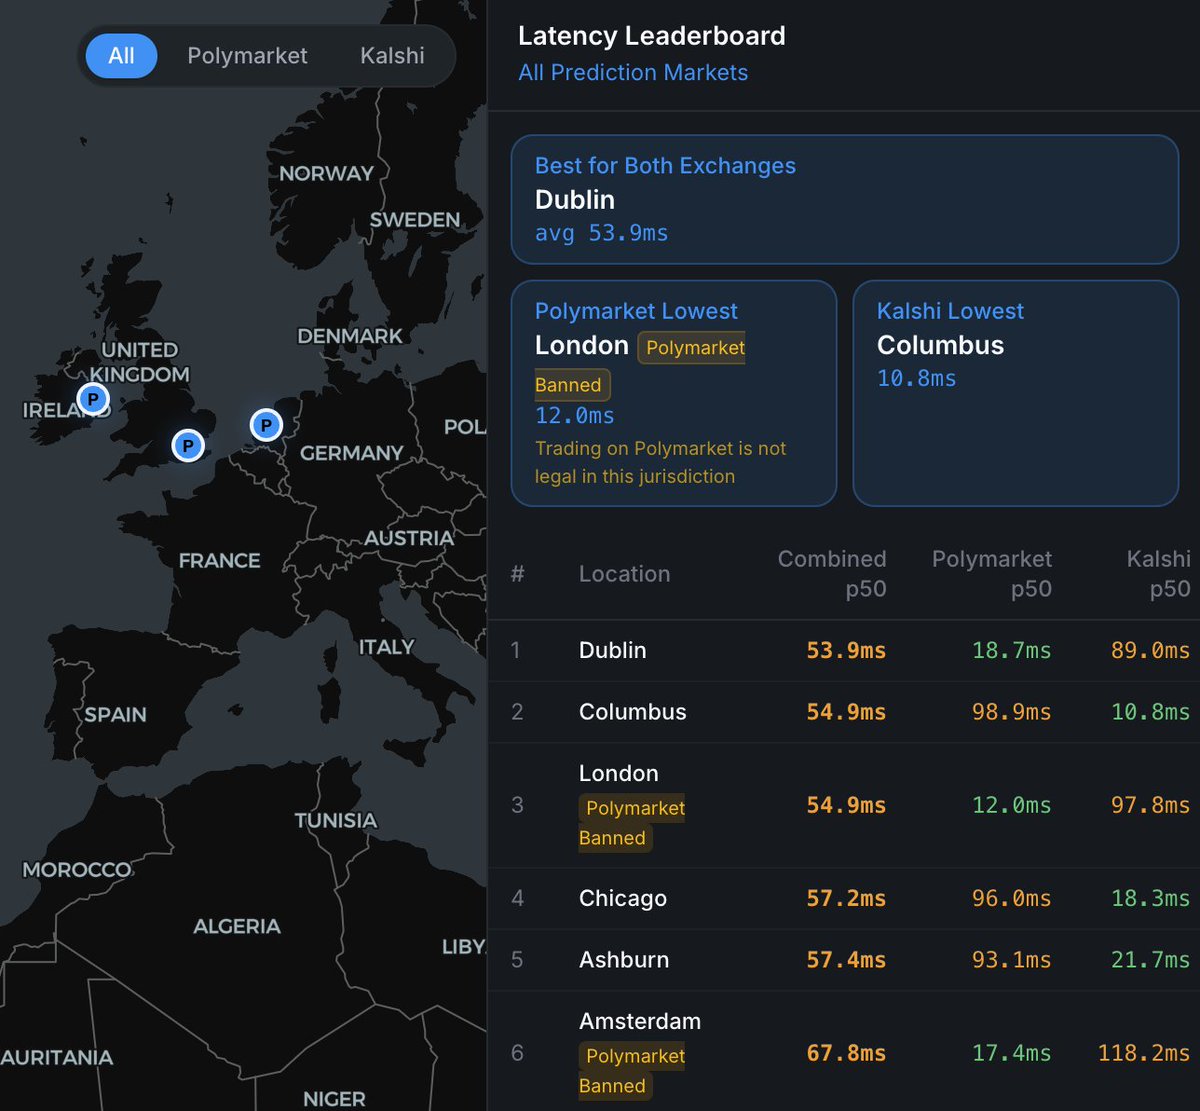Sort by Polymarket p50 column header
Viewport: 1200px width, 1111px height.
pos(992,574)
